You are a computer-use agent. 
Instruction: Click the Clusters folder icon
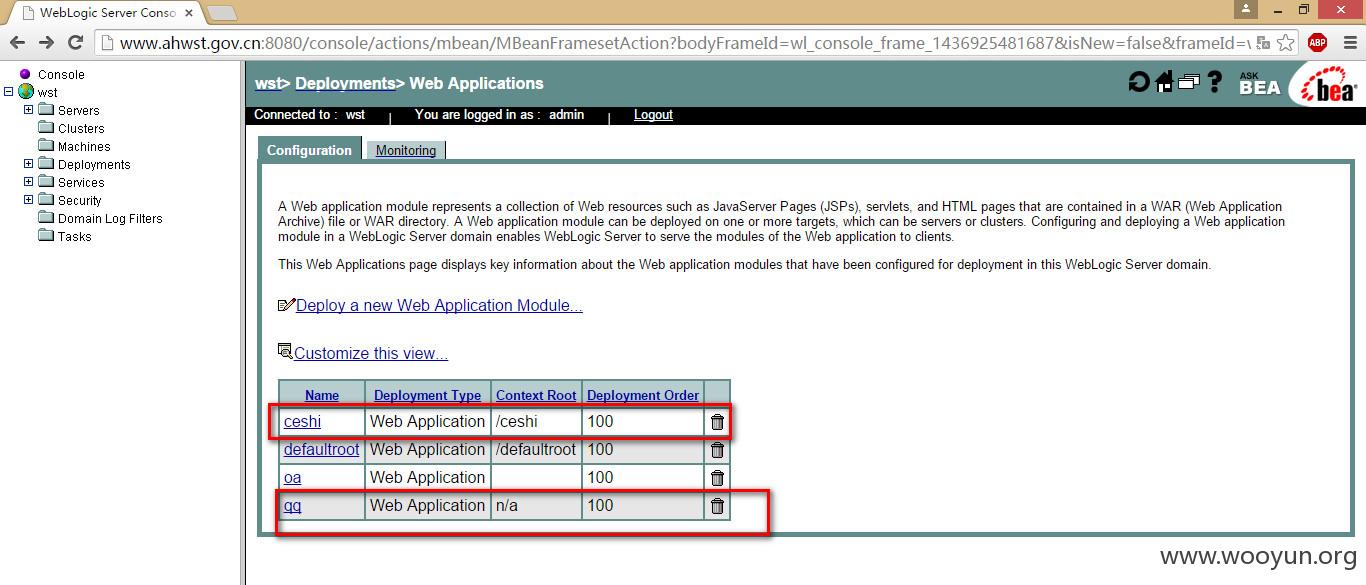(x=46, y=128)
